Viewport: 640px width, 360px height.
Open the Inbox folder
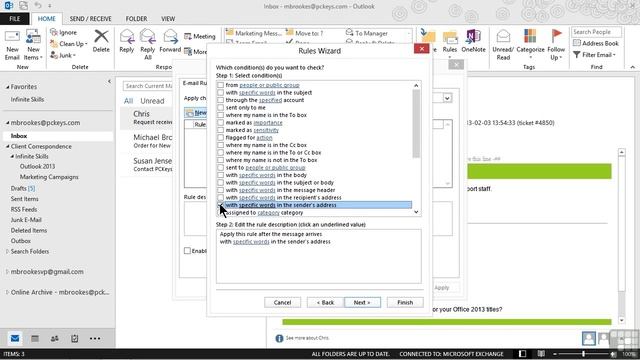click(19, 136)
